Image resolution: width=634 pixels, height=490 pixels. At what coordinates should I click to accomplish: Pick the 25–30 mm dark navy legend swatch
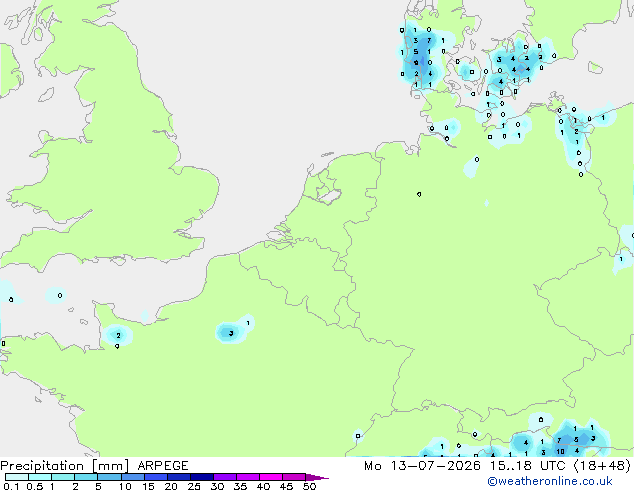pos(202,477)
